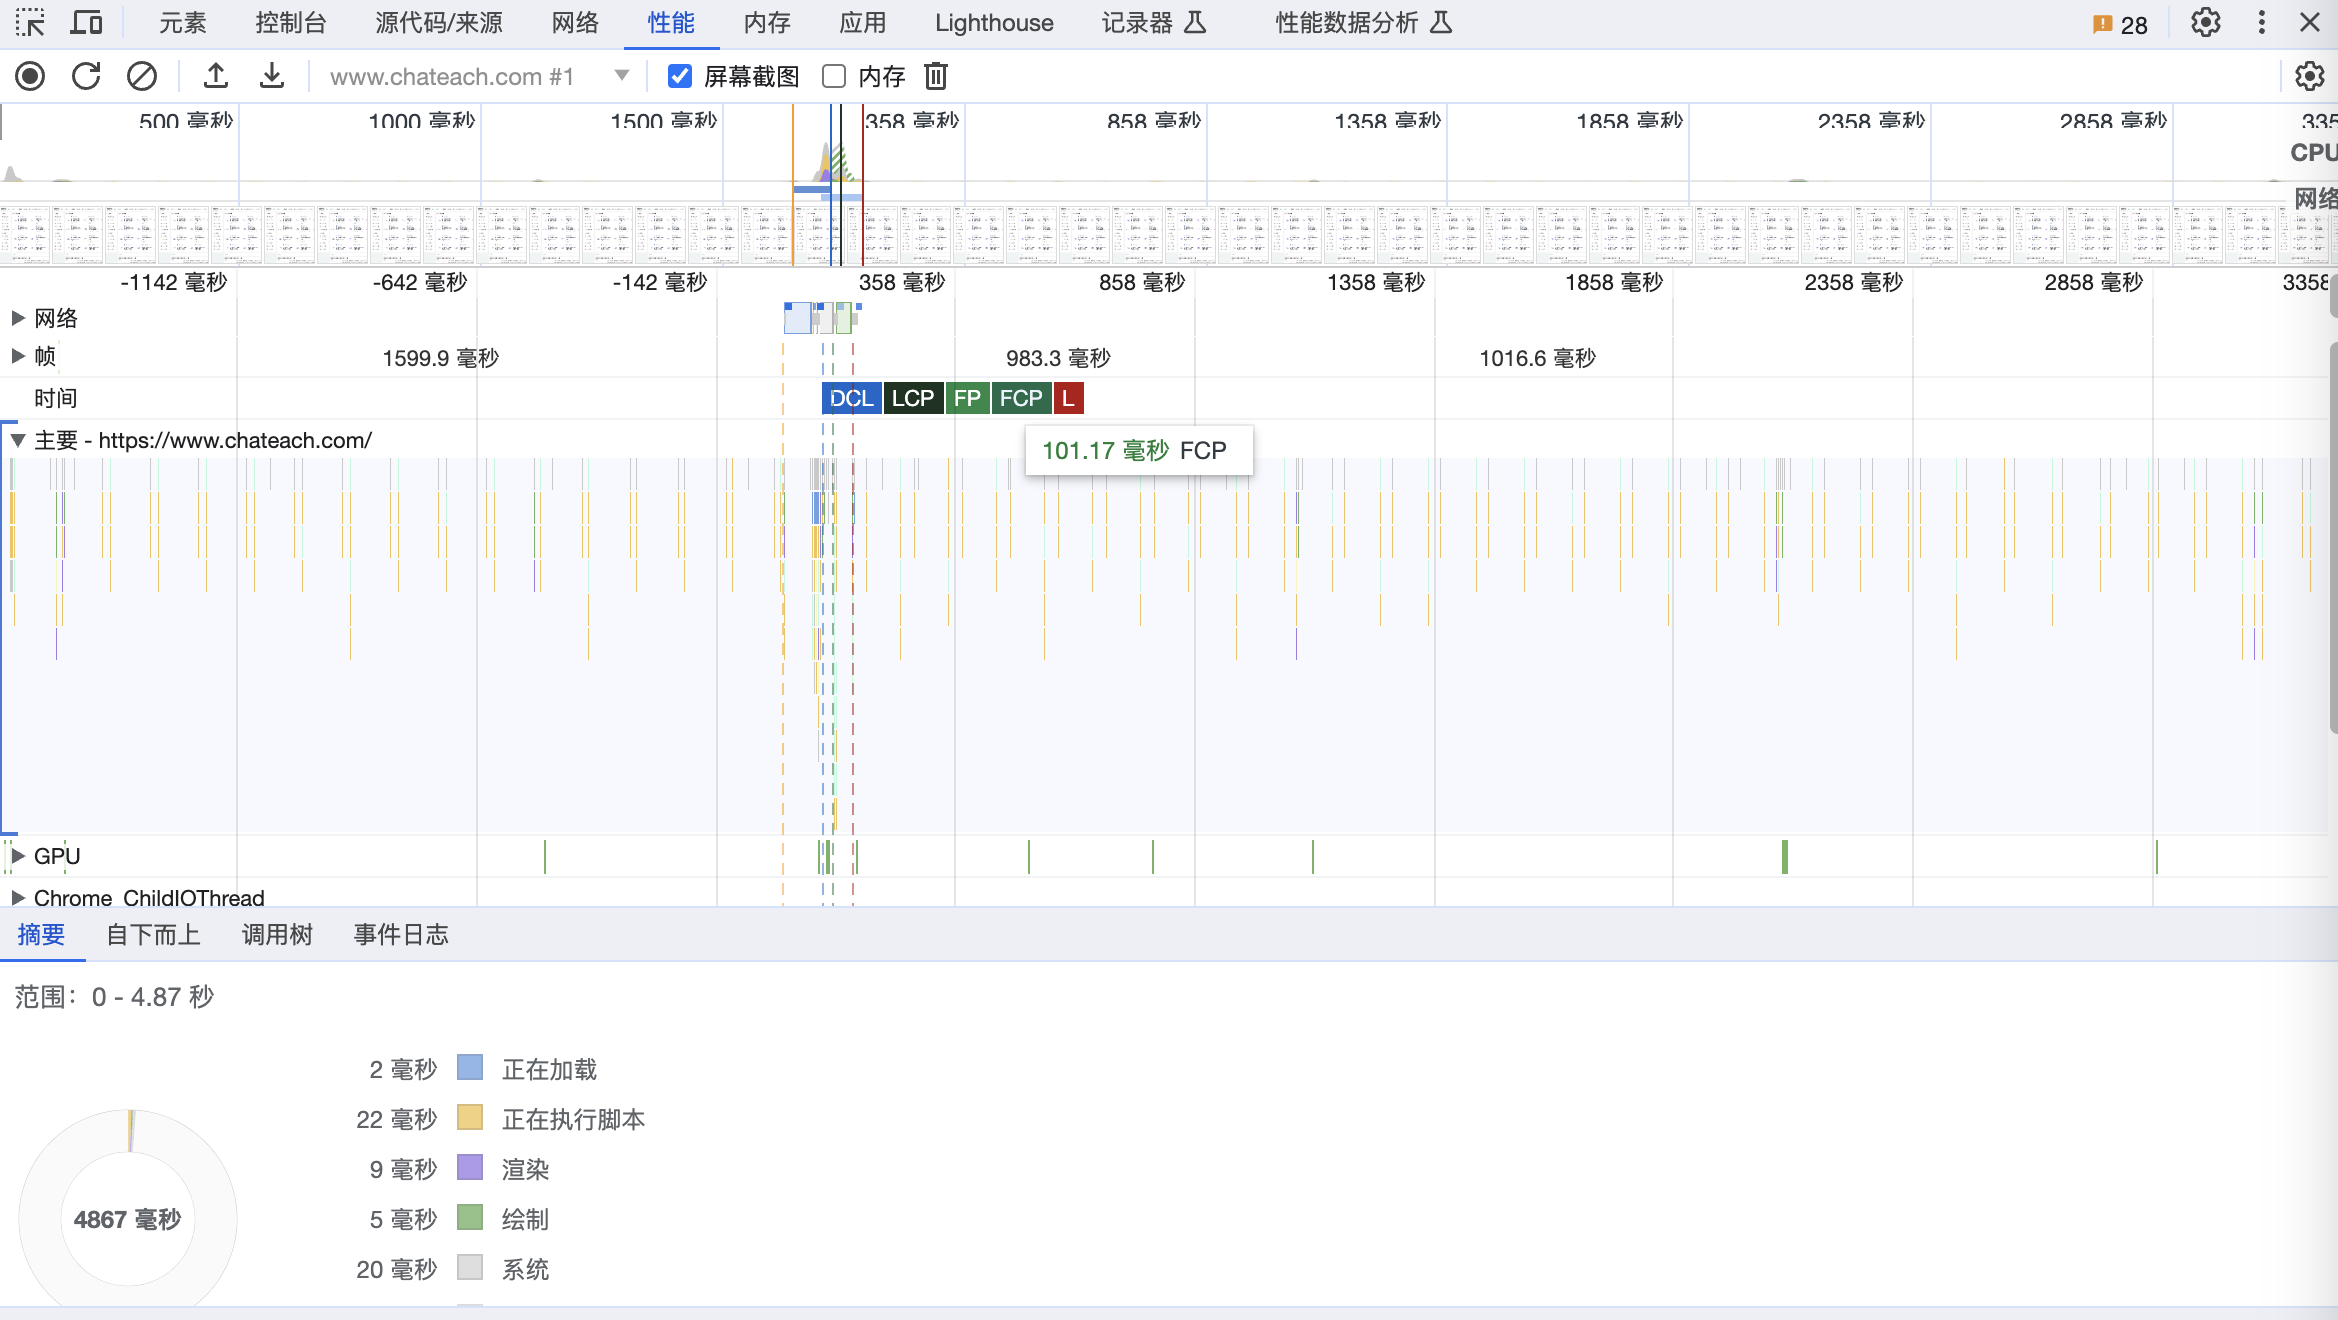Select the 事件日志 tab

pyautogui.click(x=400, y=935)
